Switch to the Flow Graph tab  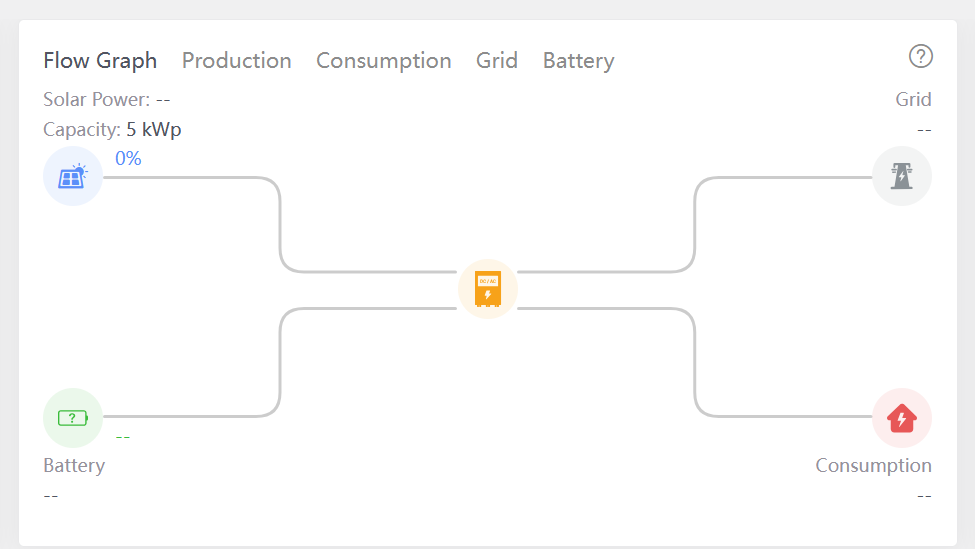pos(100,61)
